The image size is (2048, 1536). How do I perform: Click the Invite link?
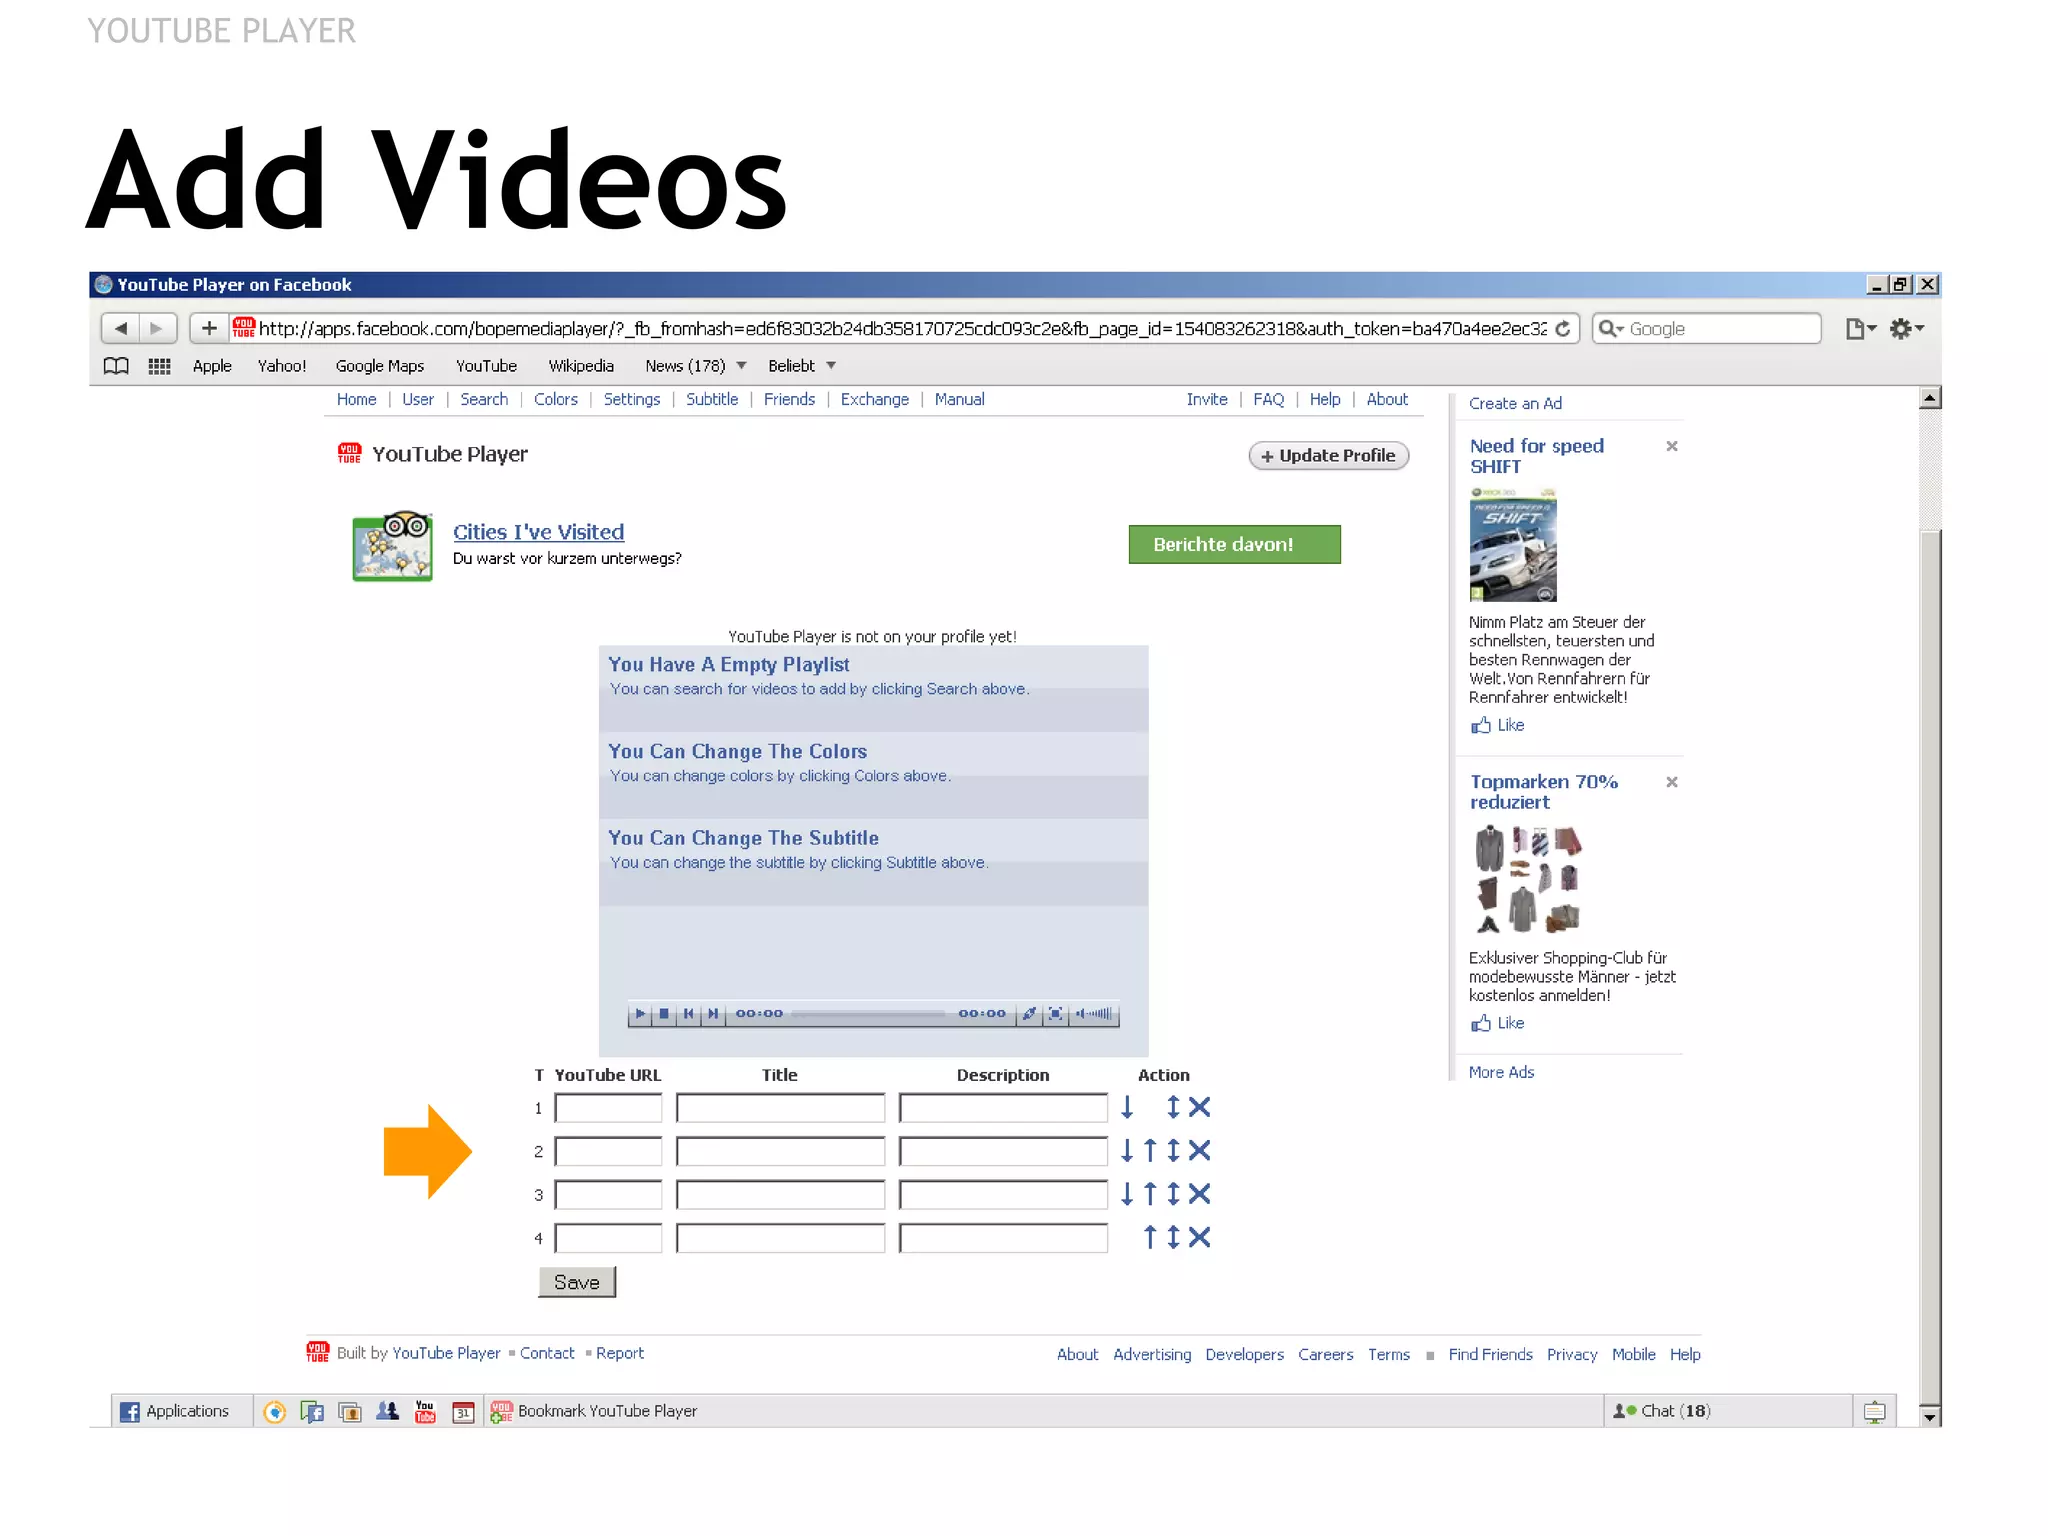(1207, 400)
